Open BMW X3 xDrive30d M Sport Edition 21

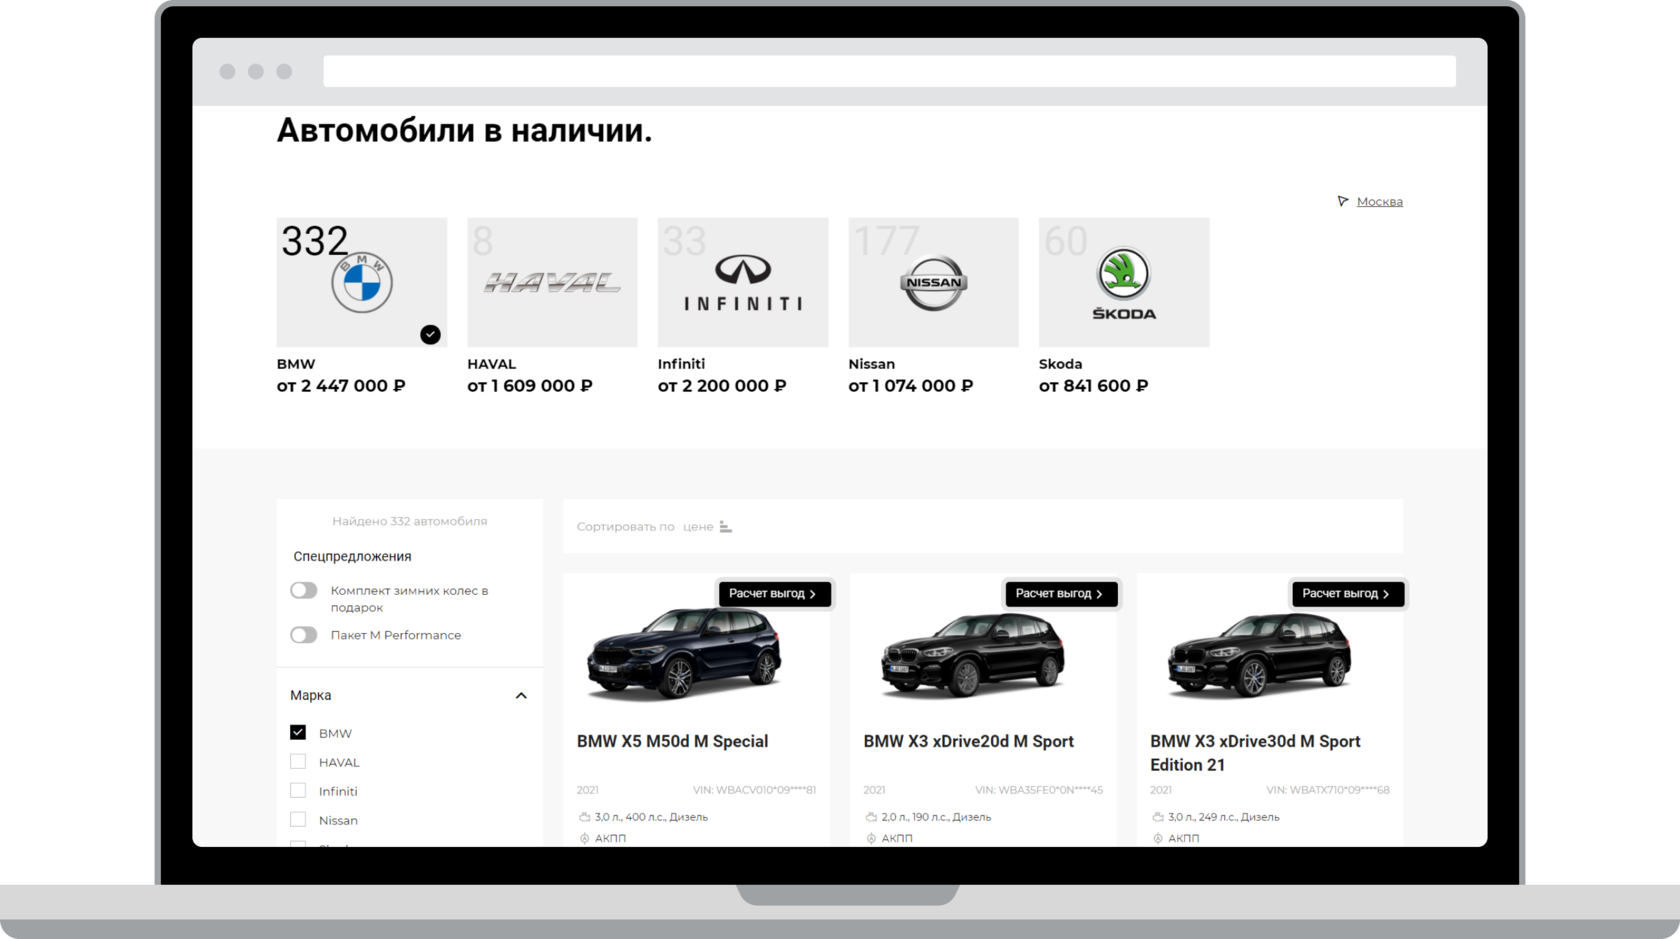coord(1255,753)
